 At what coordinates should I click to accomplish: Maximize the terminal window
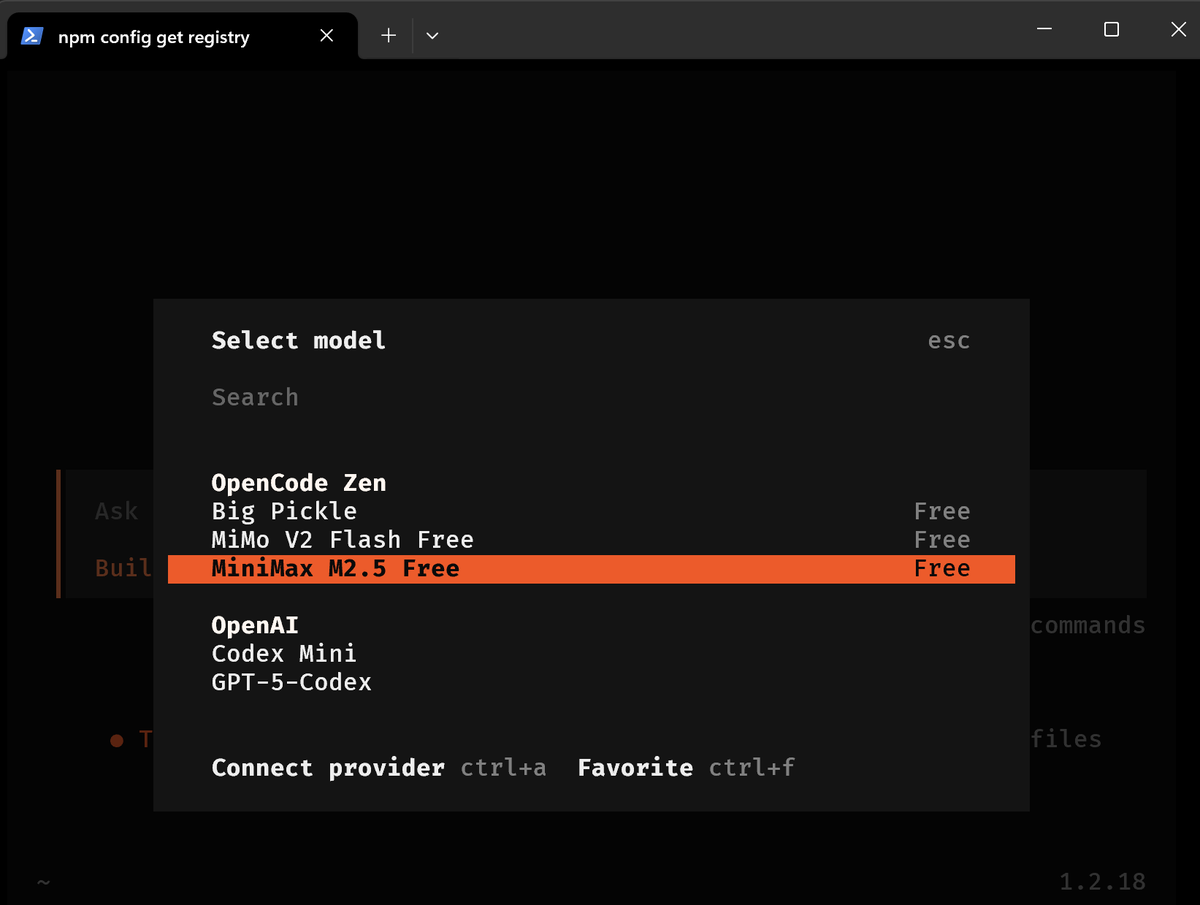tap(1111, 30)
